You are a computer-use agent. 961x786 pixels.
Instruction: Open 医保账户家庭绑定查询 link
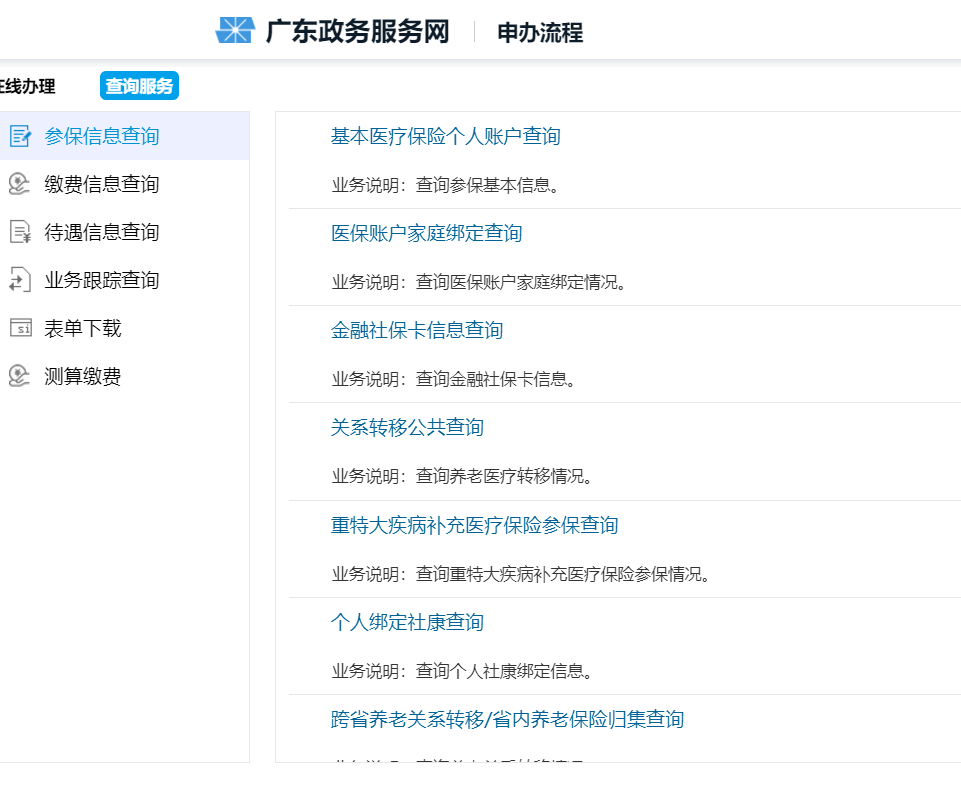click(427, 233)
